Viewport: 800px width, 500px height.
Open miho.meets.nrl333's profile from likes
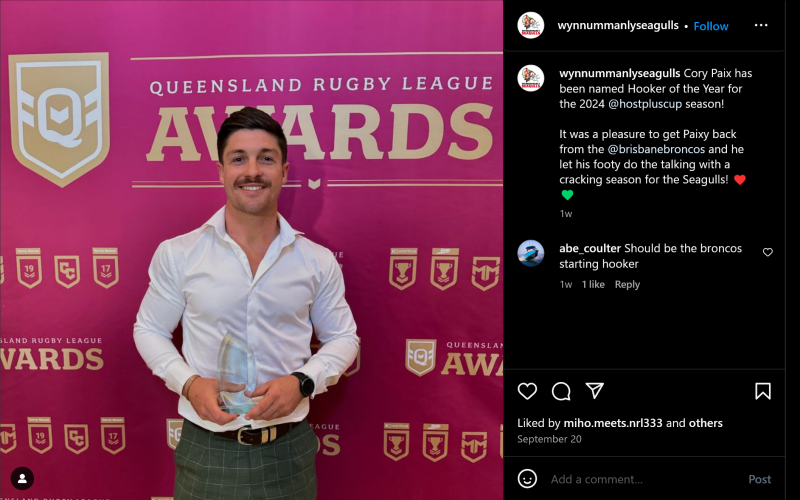coord(613,423)
